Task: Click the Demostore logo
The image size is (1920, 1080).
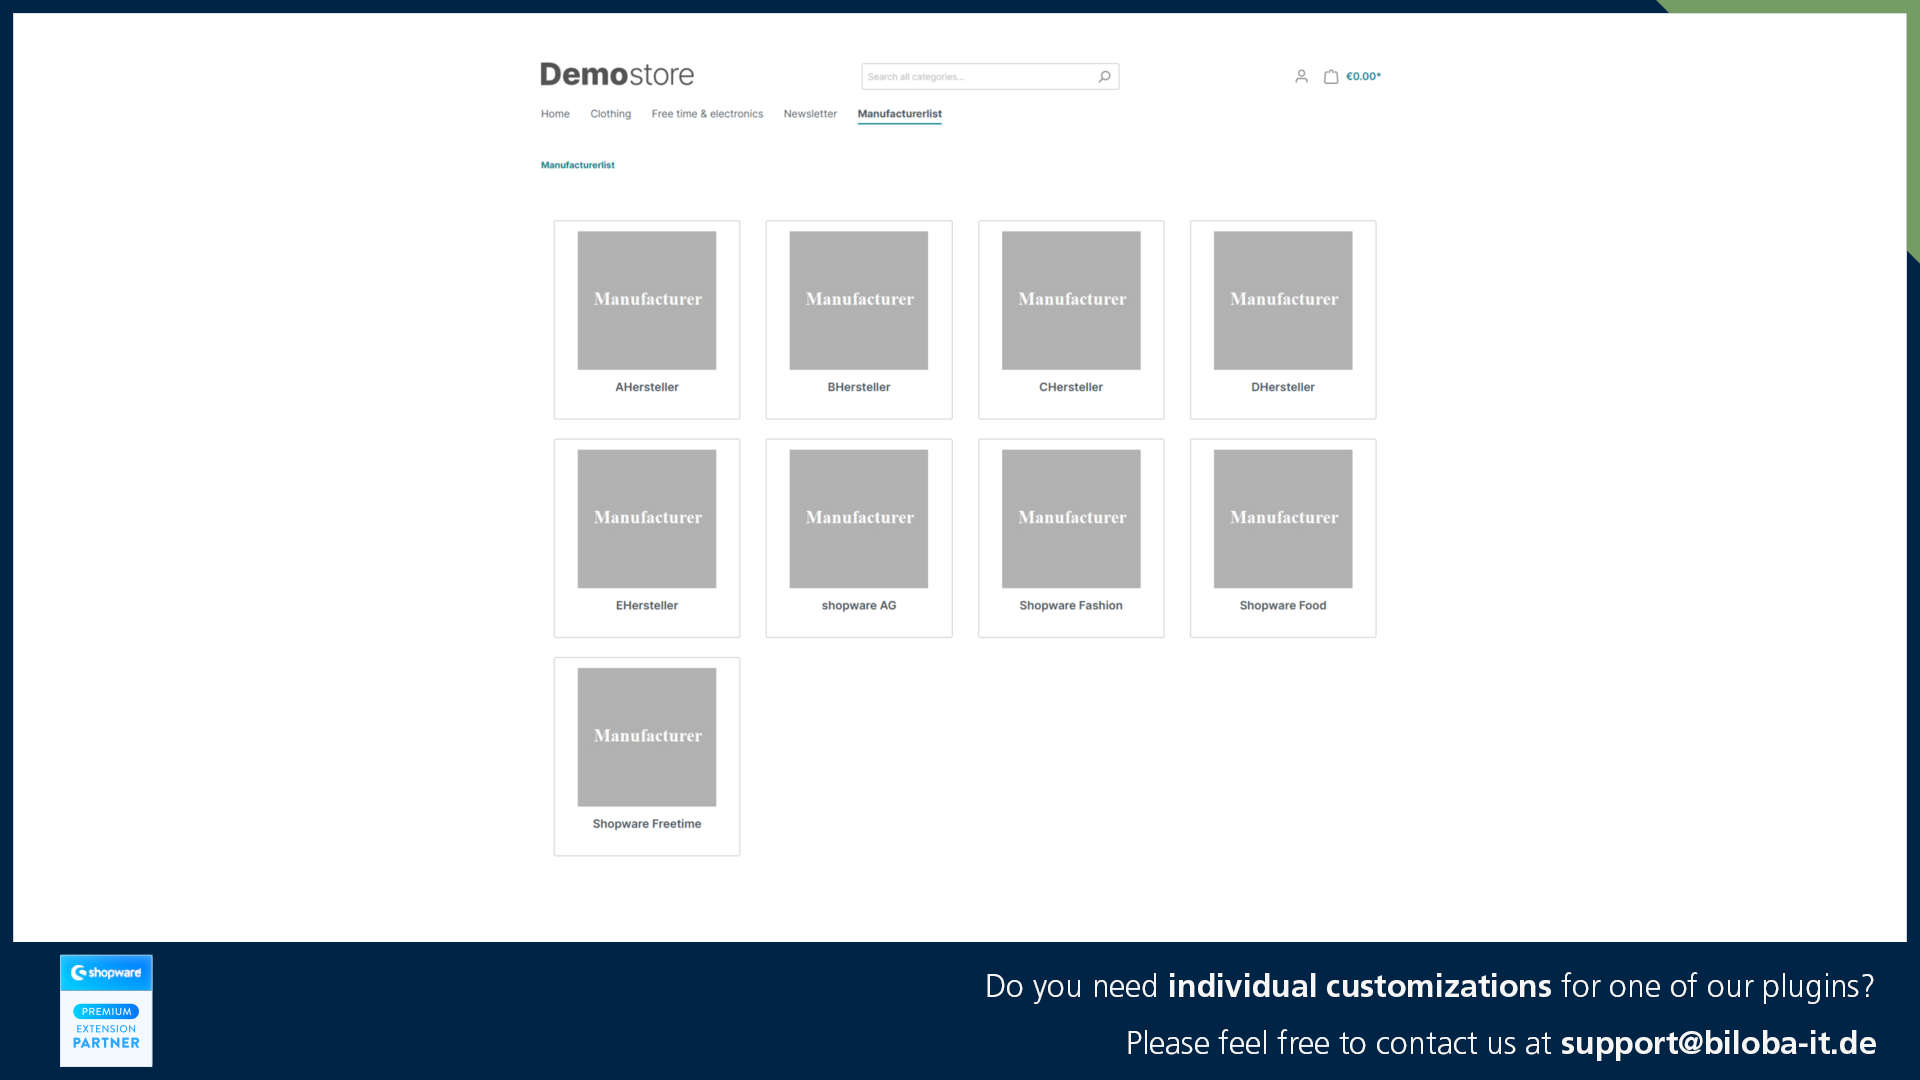Action: 617,75
